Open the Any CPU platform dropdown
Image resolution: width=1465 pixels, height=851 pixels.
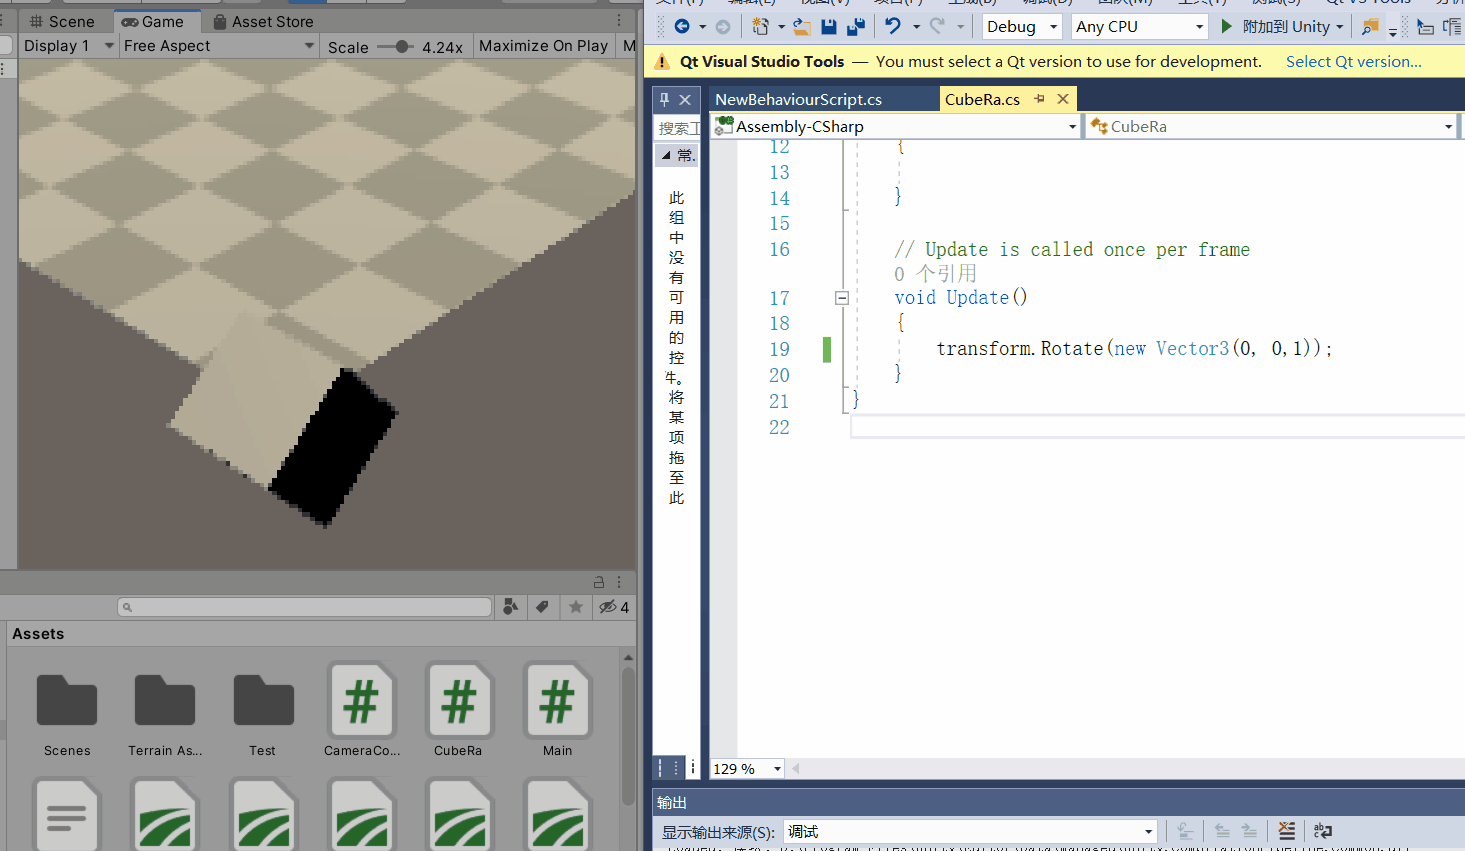(x=1139, y=27)
